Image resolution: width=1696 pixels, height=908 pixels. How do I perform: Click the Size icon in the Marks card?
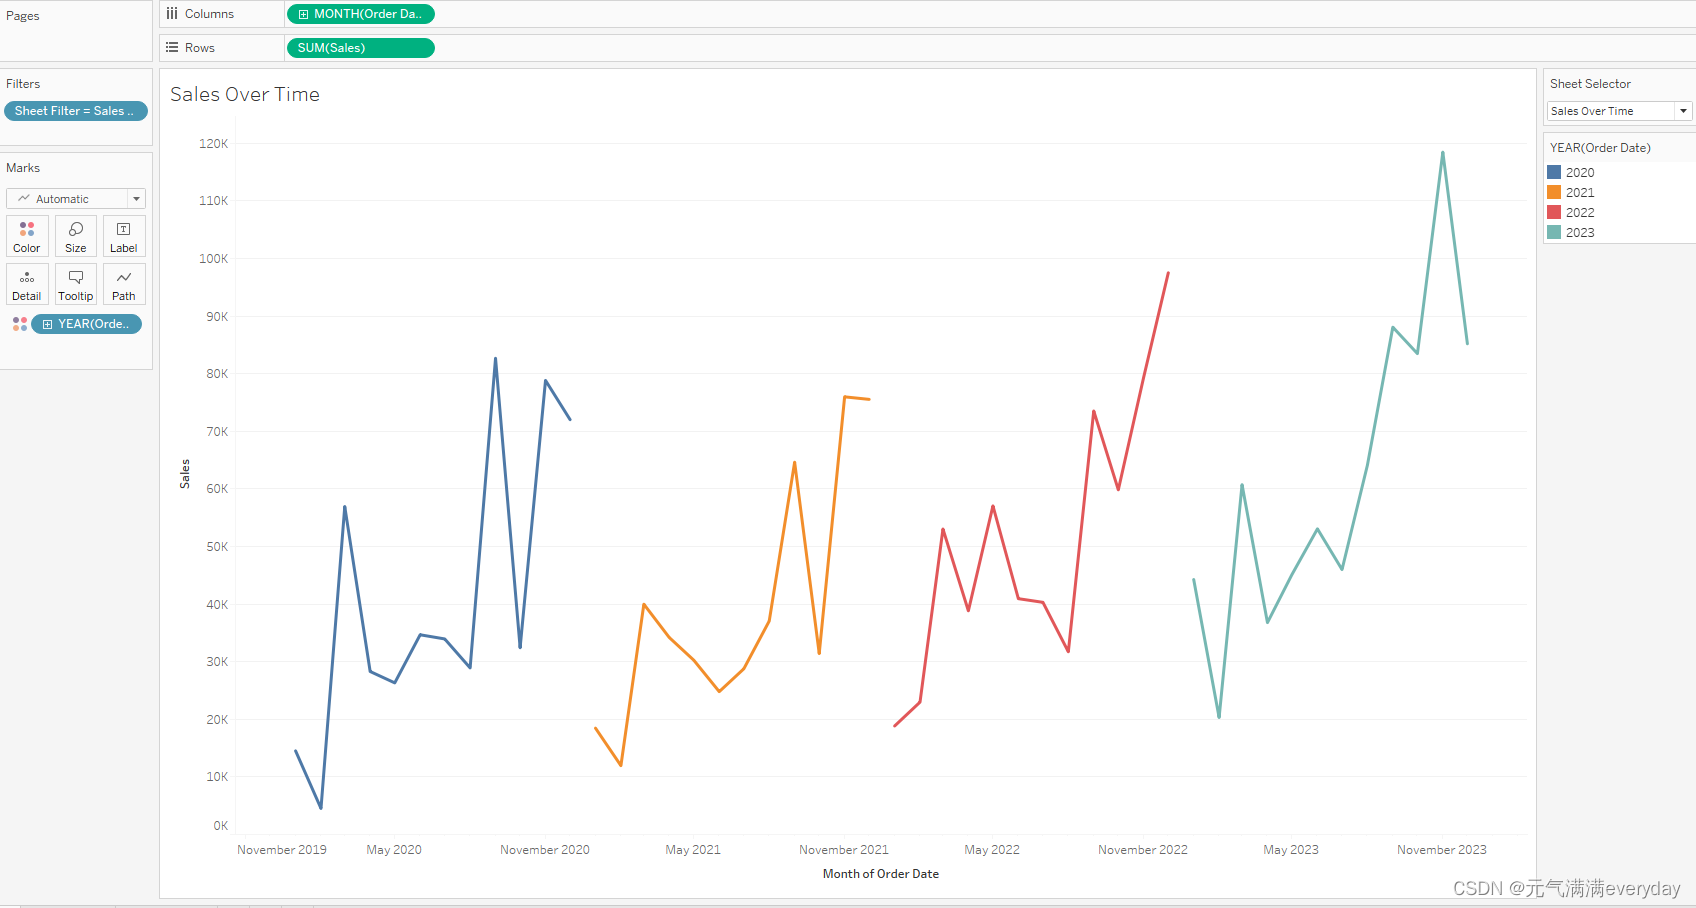75,236
